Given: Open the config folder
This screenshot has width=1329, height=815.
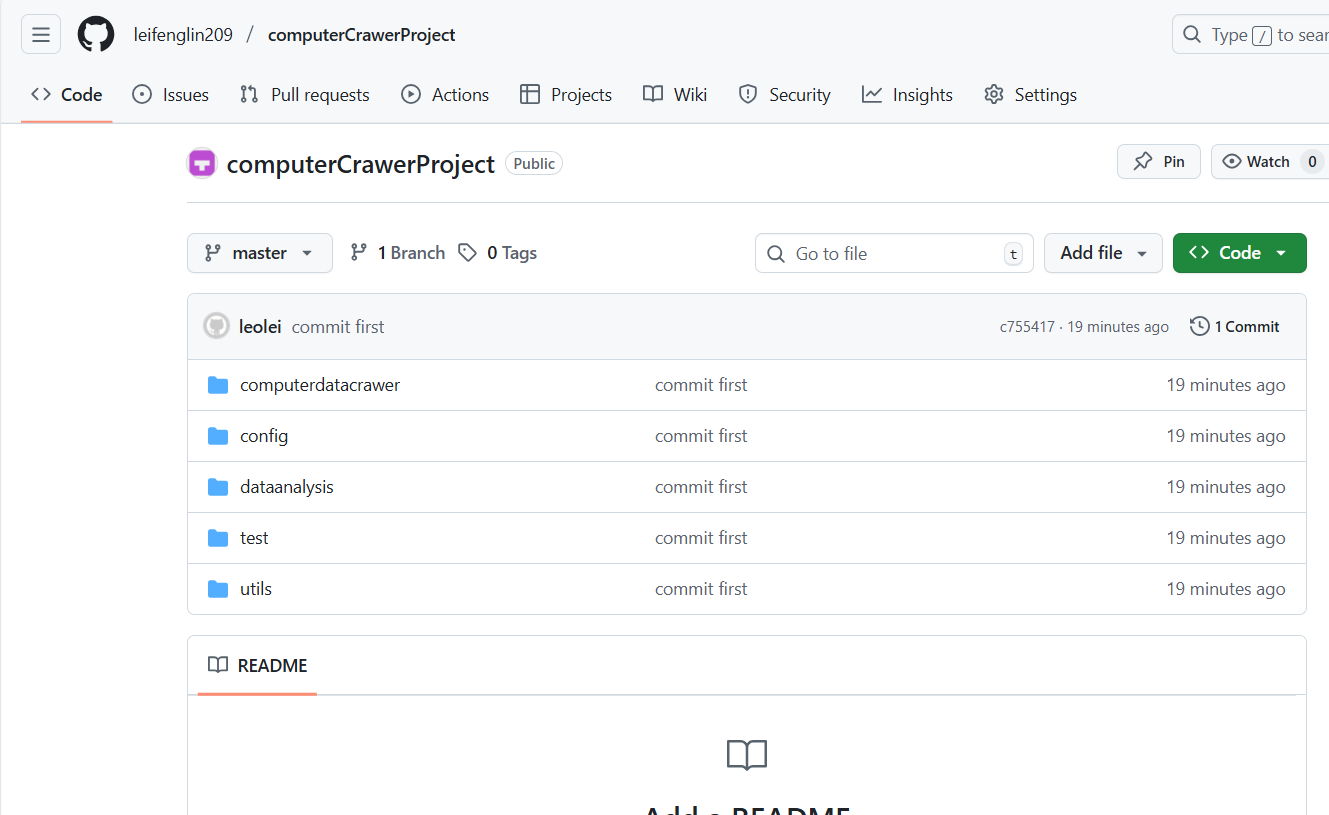Looking at the screenshot, I should 264,436.
